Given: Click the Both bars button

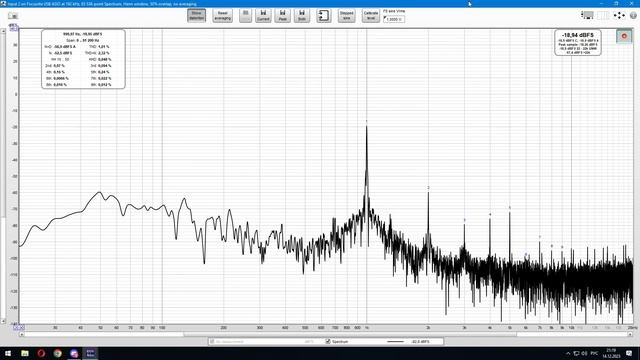Looking at the screenshot, I should [302, 16].
